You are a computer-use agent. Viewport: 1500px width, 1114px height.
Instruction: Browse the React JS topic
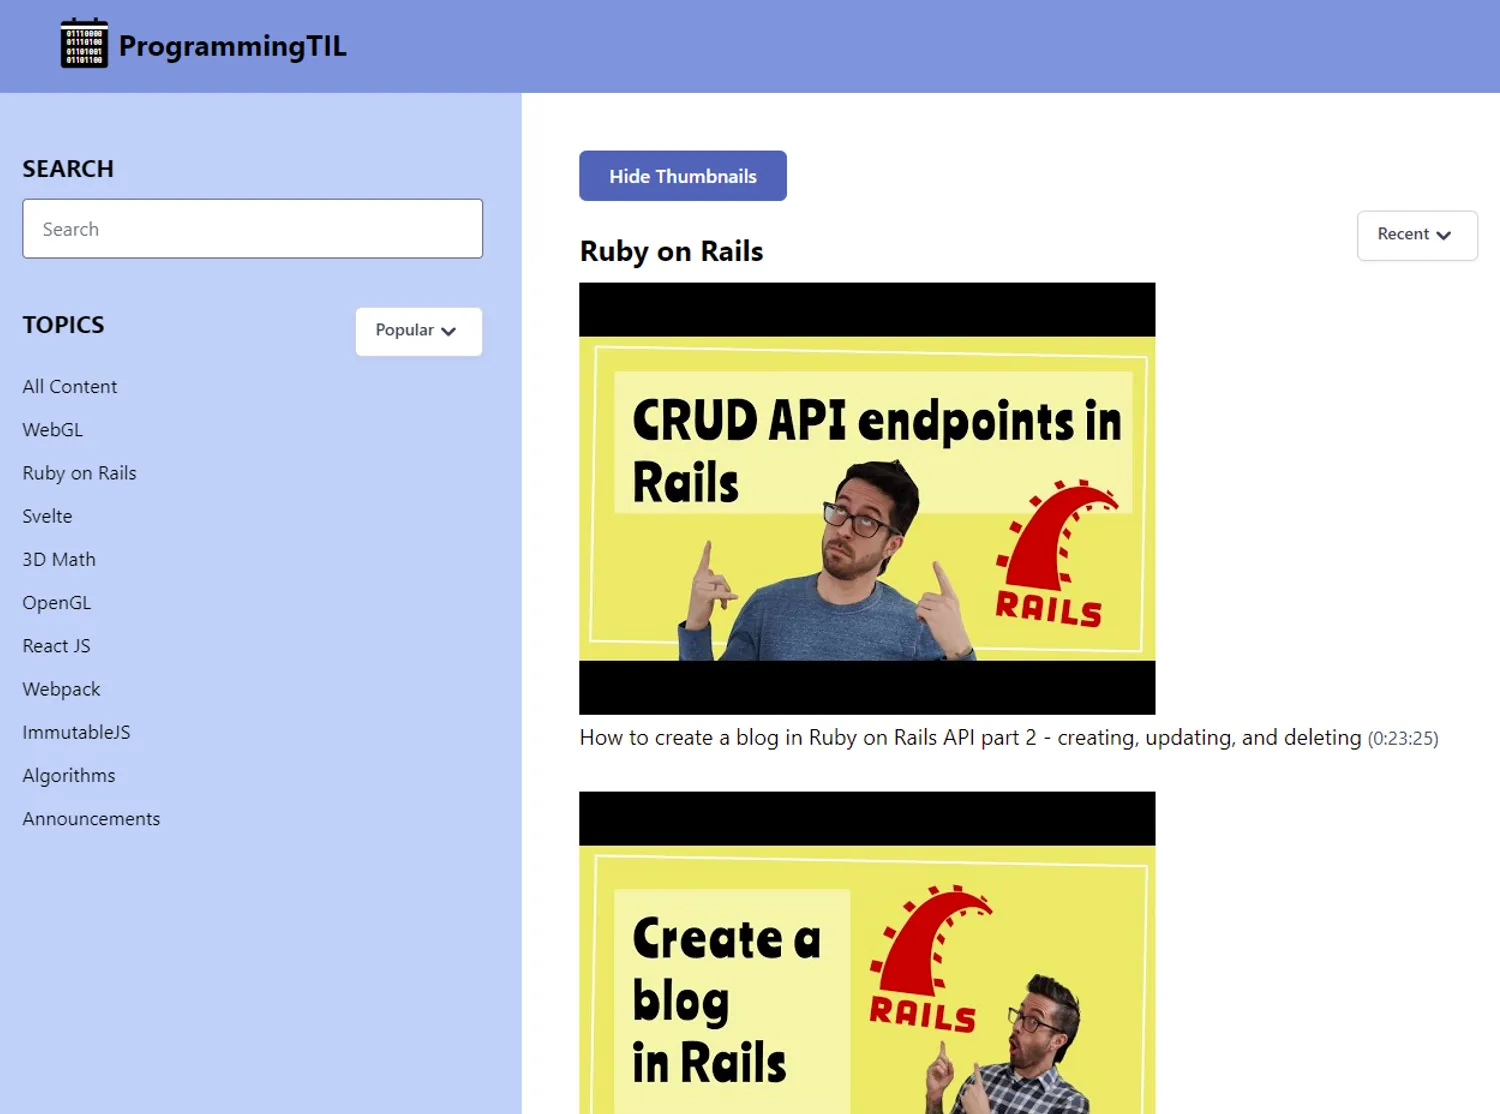(57, 646)
